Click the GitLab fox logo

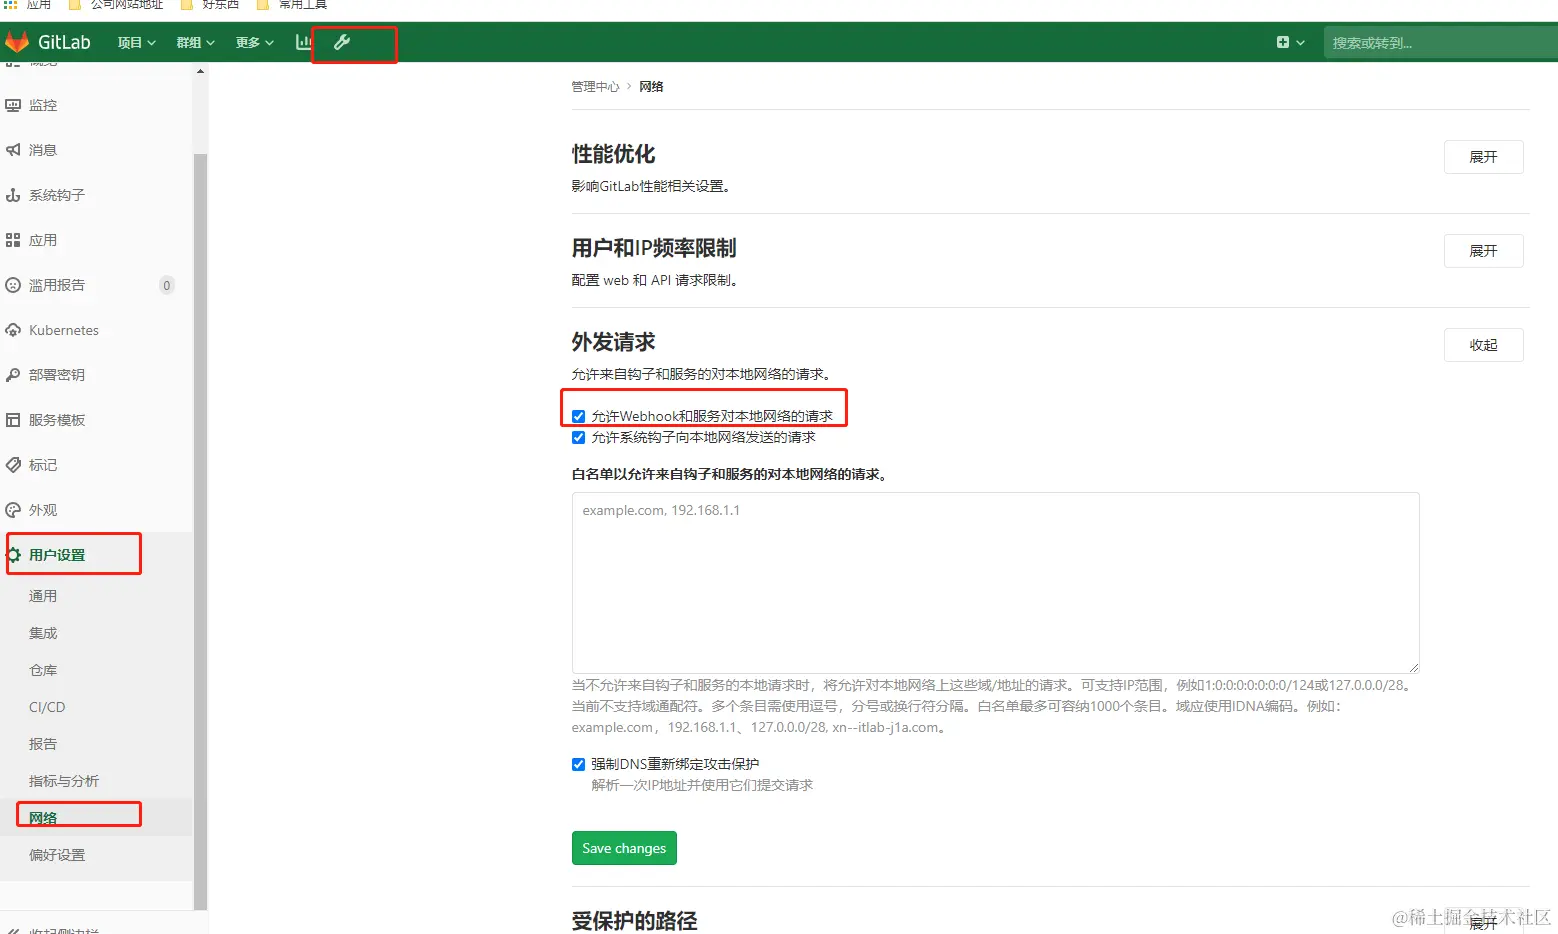point(17,42)
